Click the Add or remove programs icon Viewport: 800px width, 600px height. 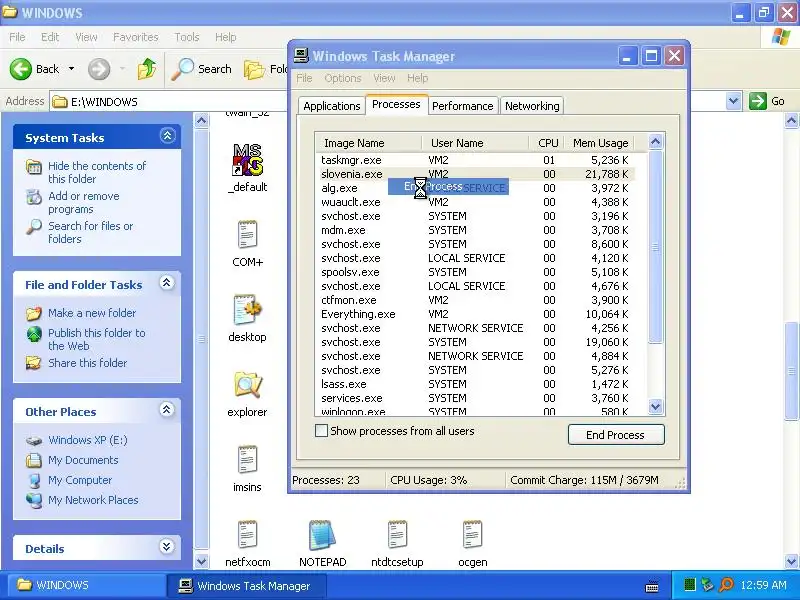(34, 197)
